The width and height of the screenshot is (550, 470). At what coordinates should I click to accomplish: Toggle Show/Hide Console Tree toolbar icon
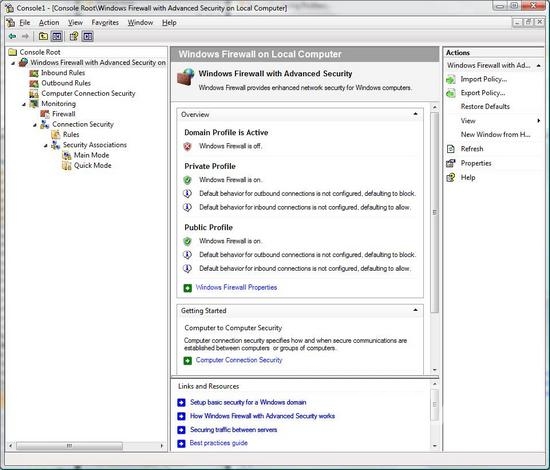(x=57, y=36)
